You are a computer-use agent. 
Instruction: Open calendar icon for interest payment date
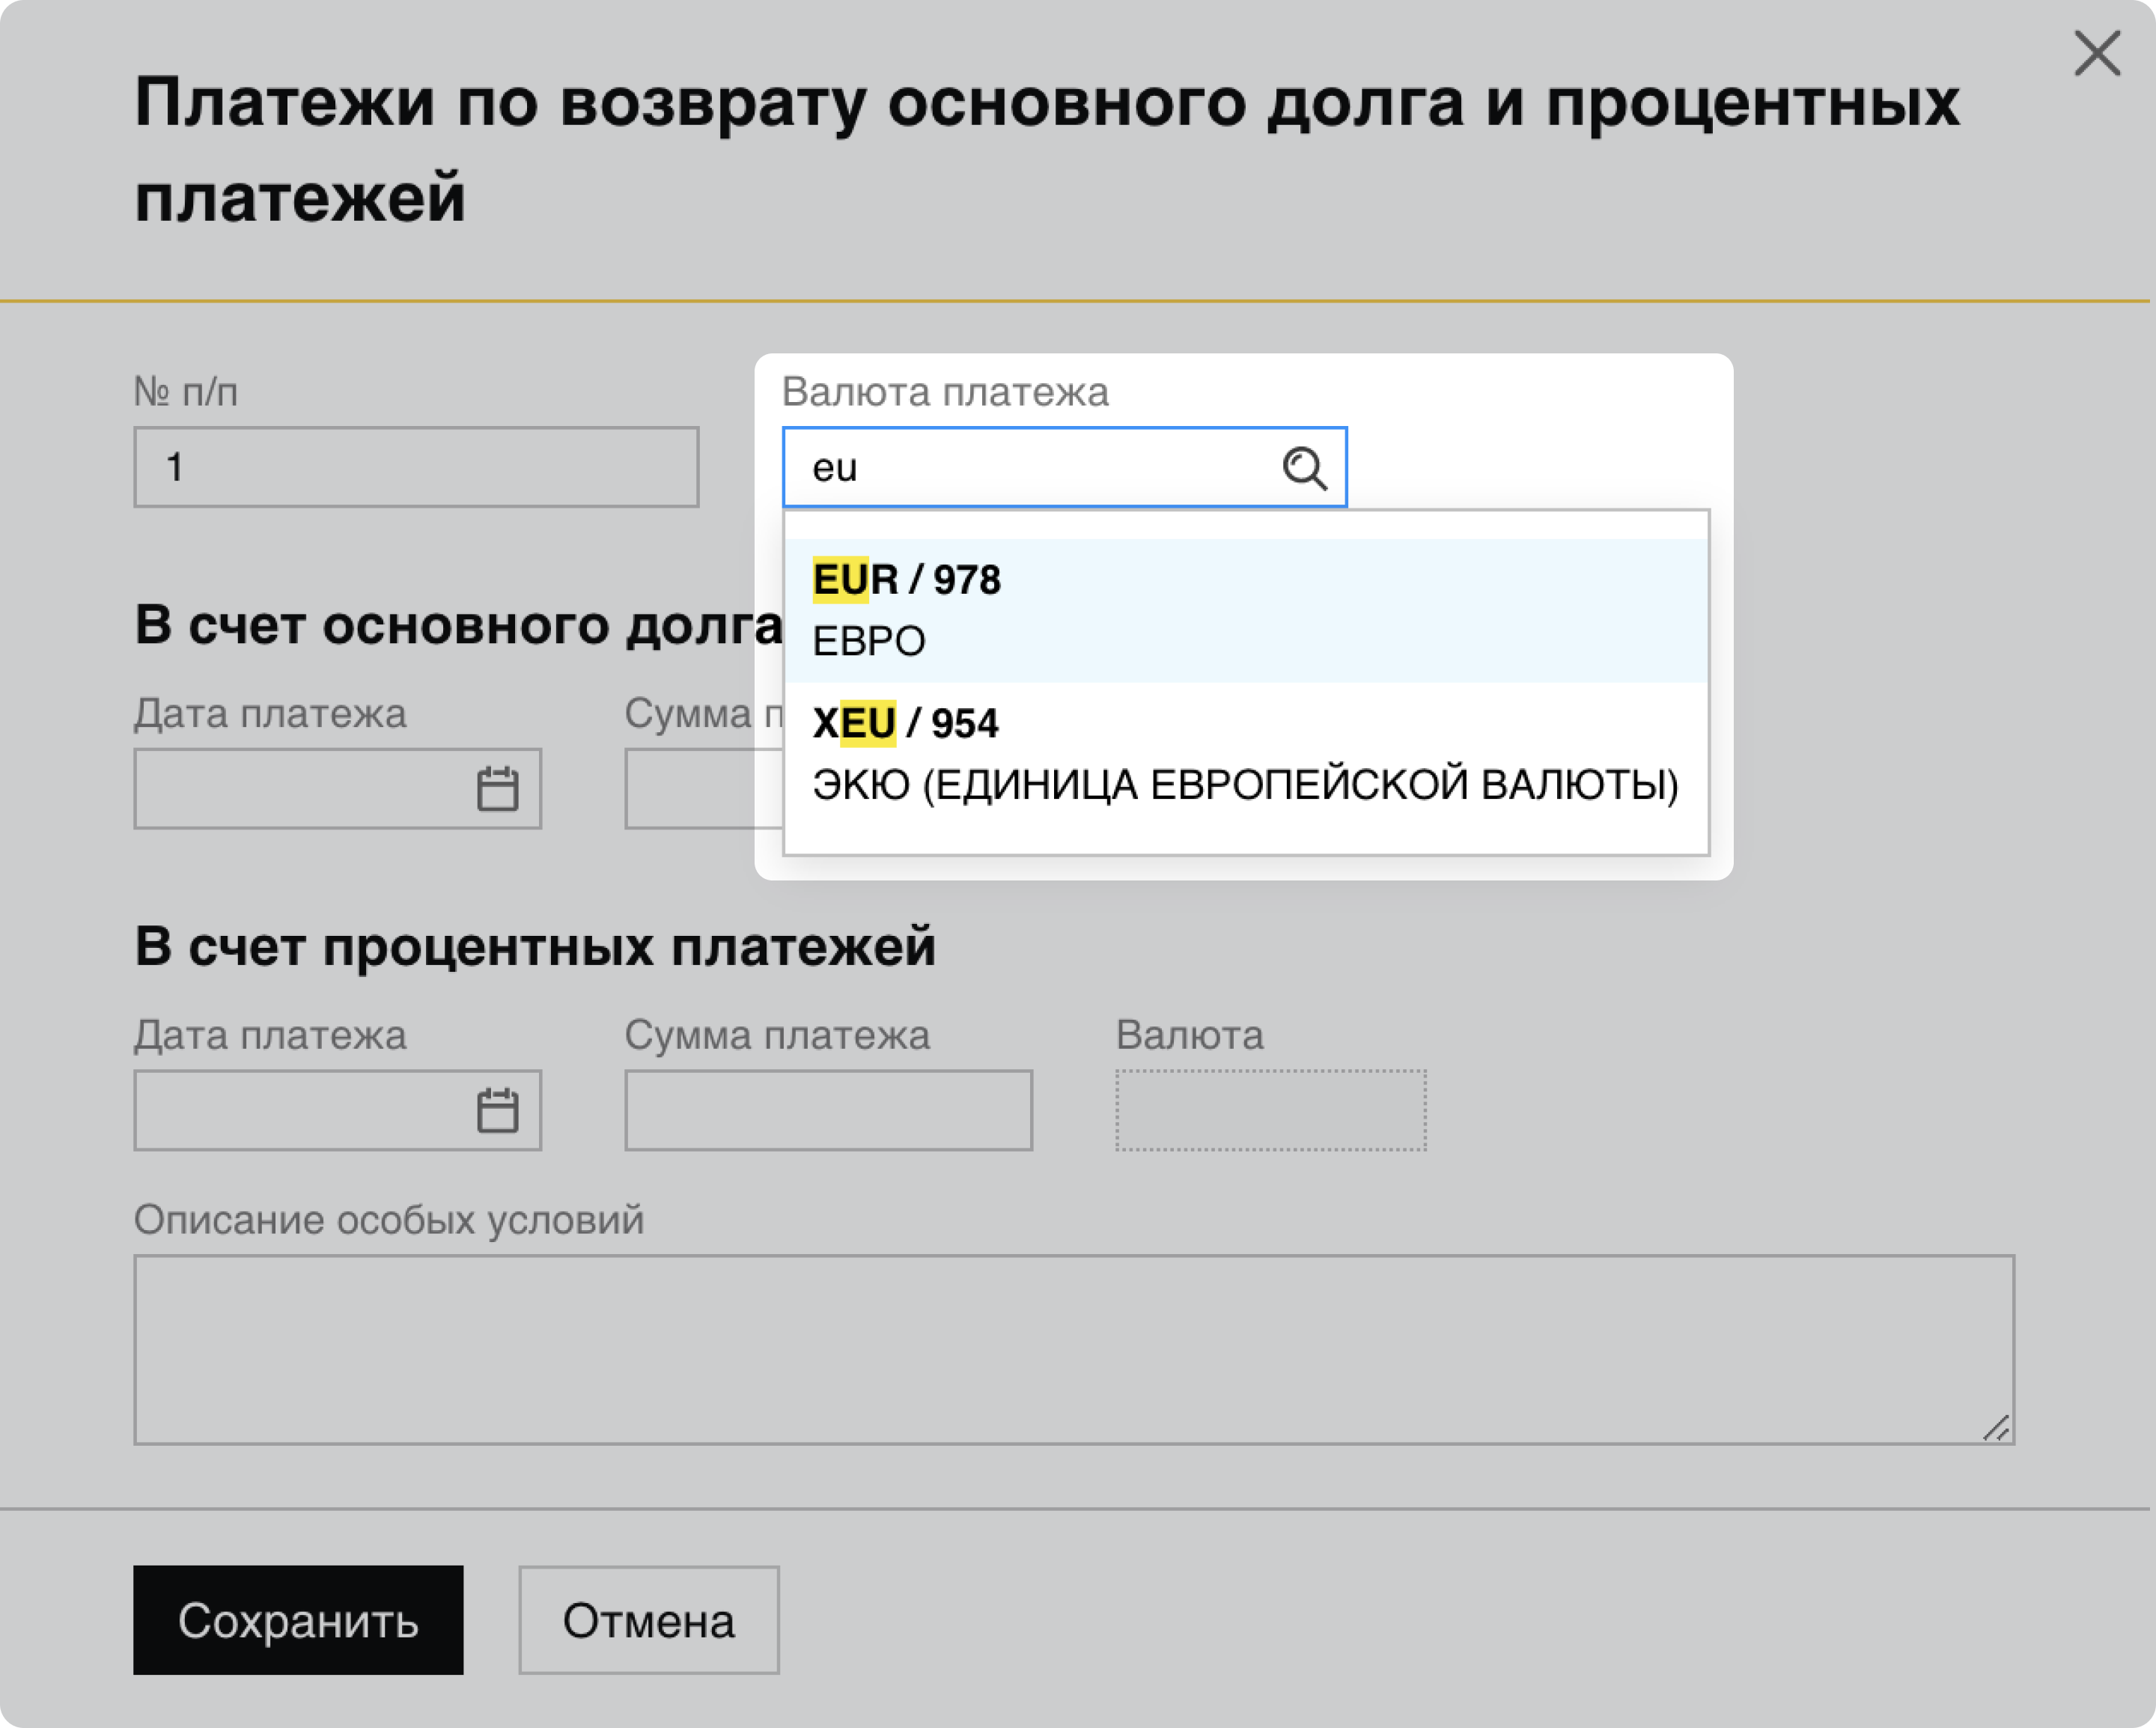tap(497, 1110)
